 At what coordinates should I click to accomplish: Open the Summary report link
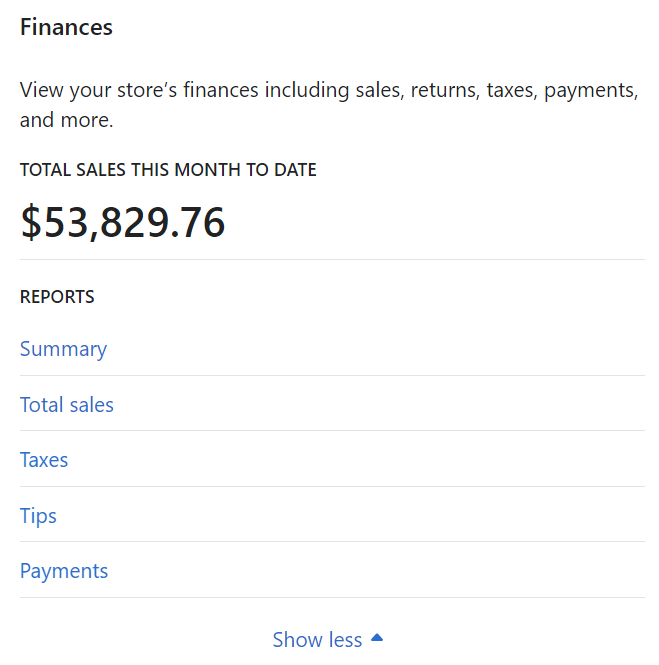(63, 349)
